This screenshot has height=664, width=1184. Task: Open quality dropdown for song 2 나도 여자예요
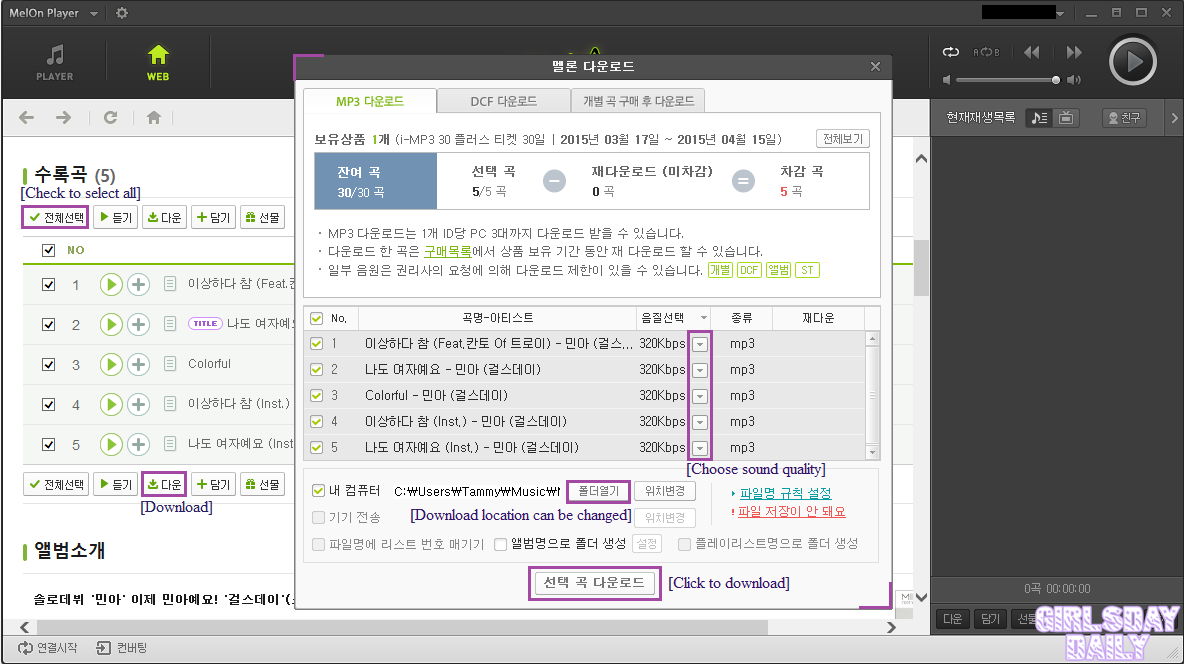[x=700, y=370]
